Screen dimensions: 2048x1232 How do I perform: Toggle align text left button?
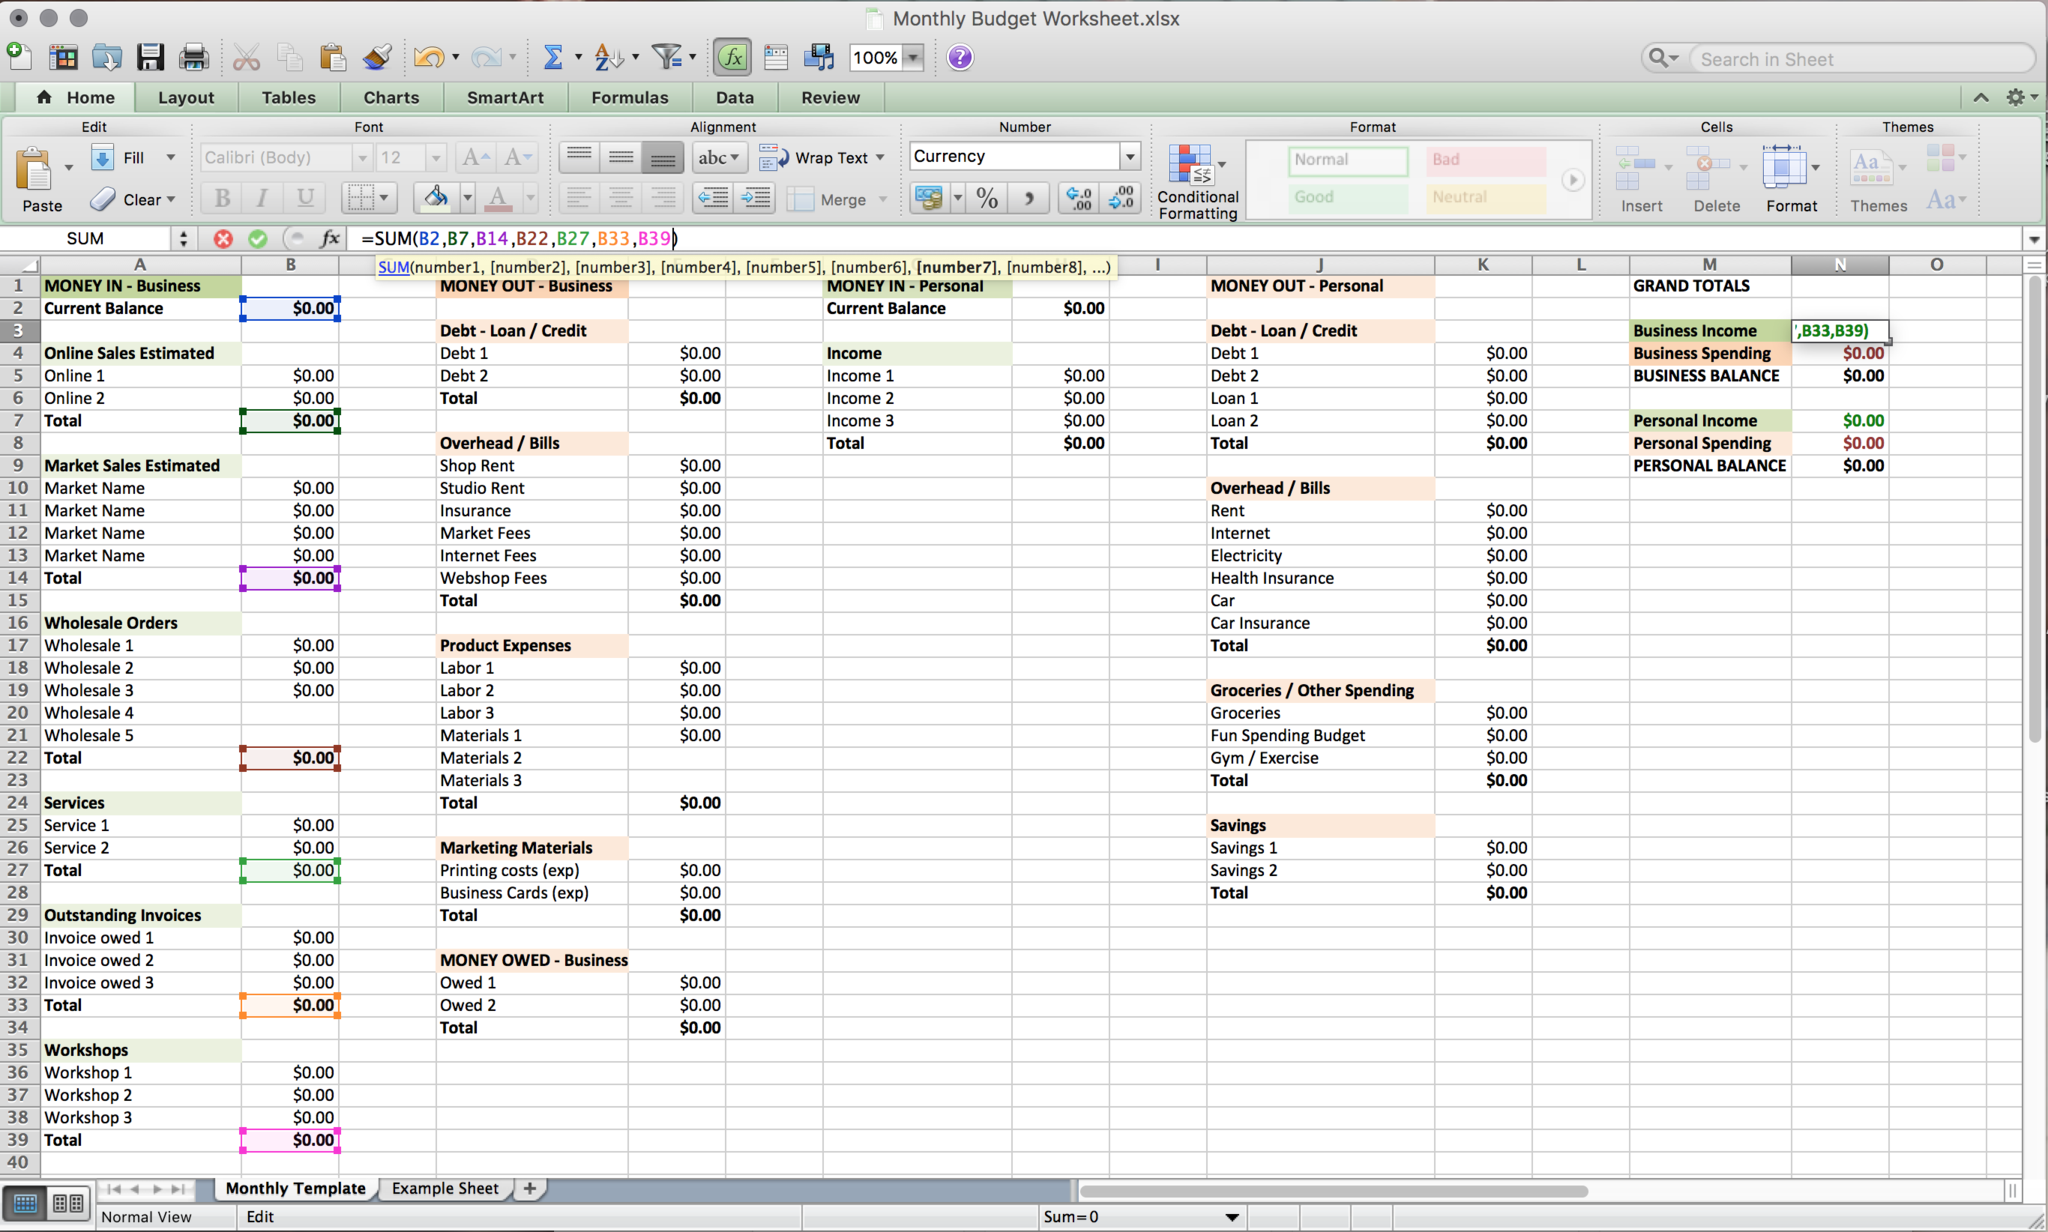tap(579, 198)
